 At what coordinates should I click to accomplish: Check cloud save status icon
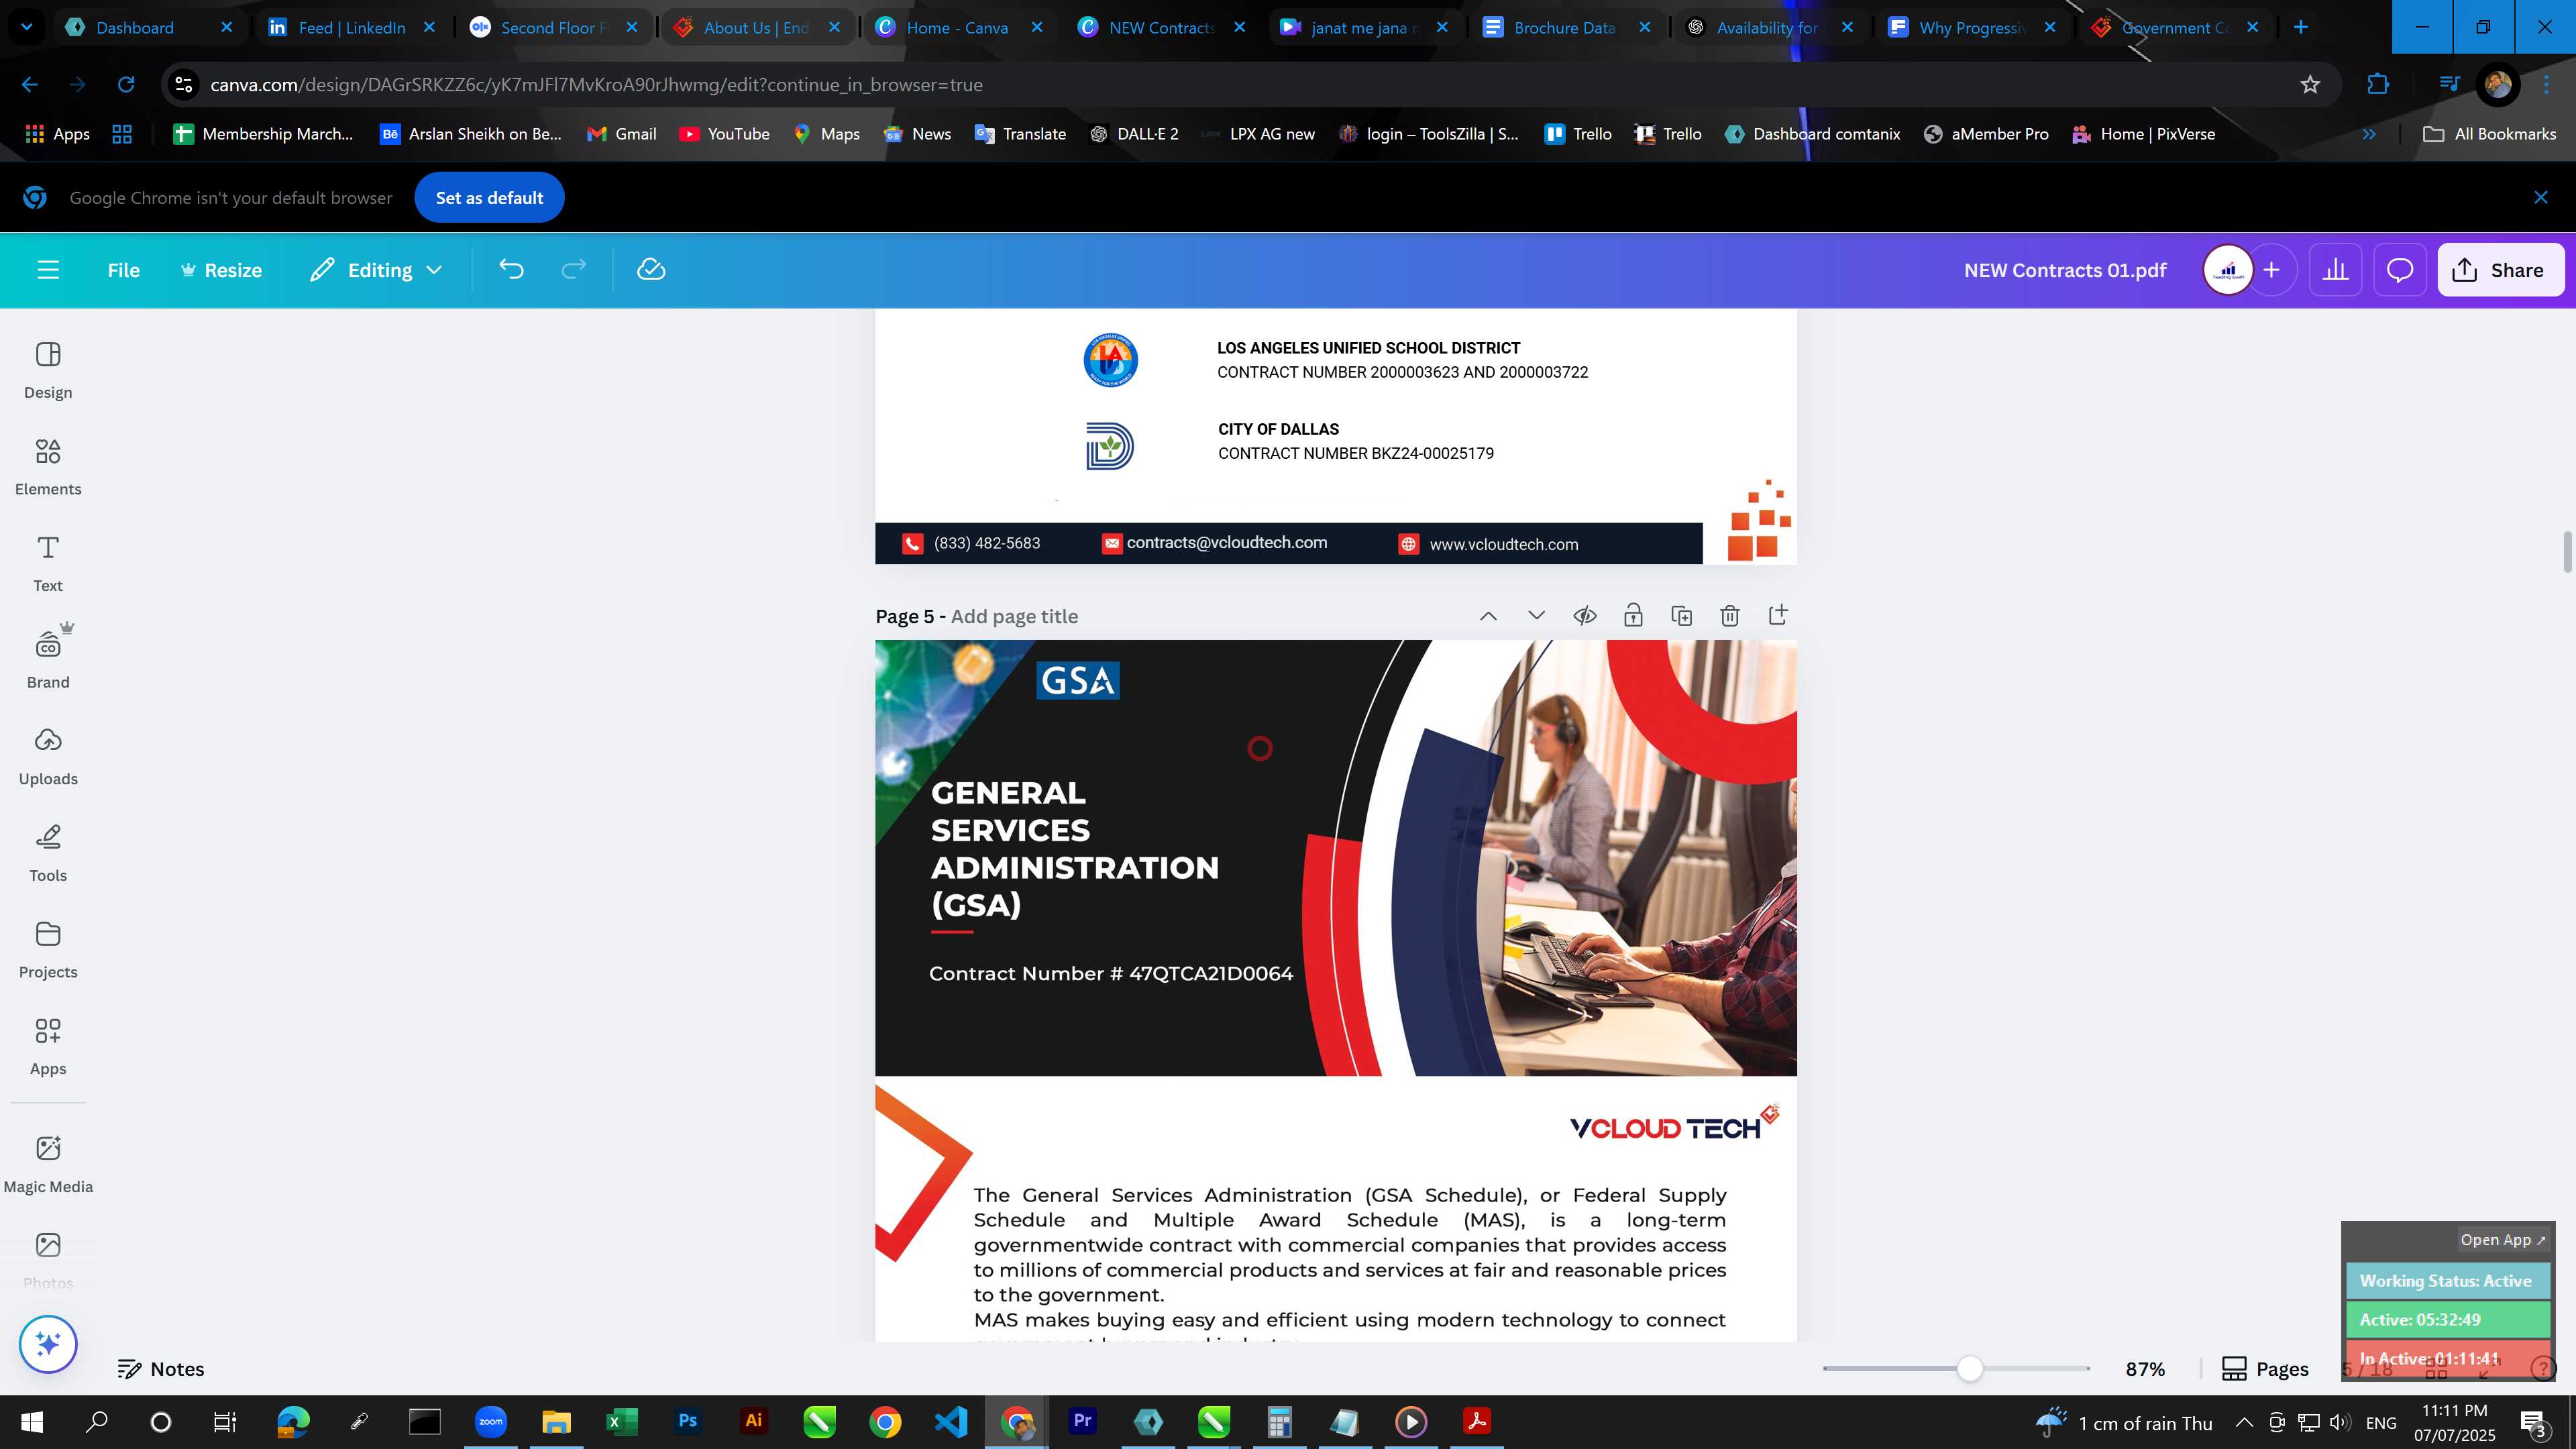pyautogui.click(x=651, y=270)
